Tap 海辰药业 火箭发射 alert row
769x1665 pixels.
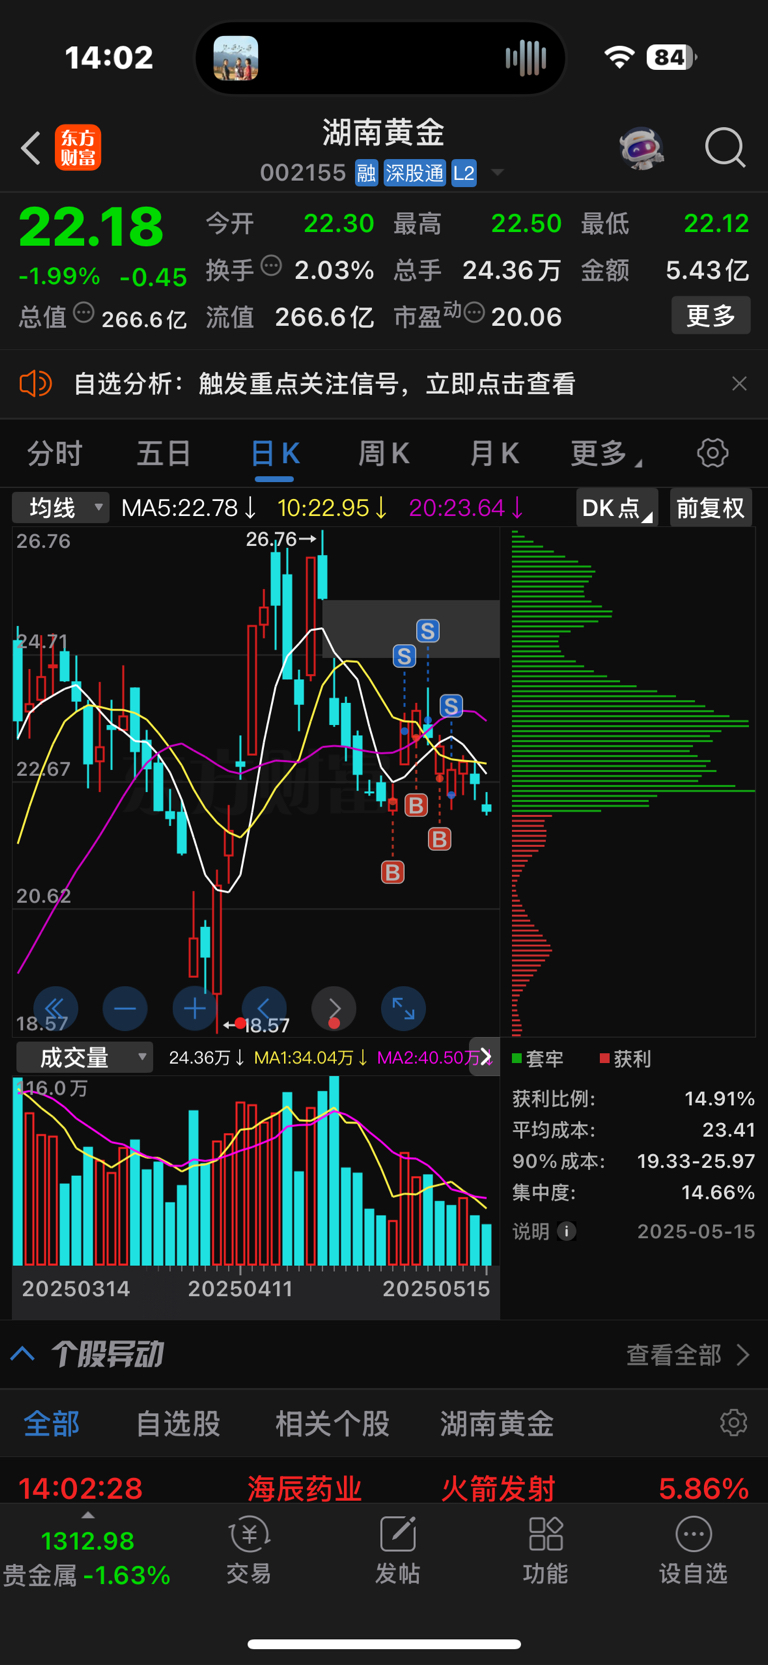click(x=384, y=1488)
